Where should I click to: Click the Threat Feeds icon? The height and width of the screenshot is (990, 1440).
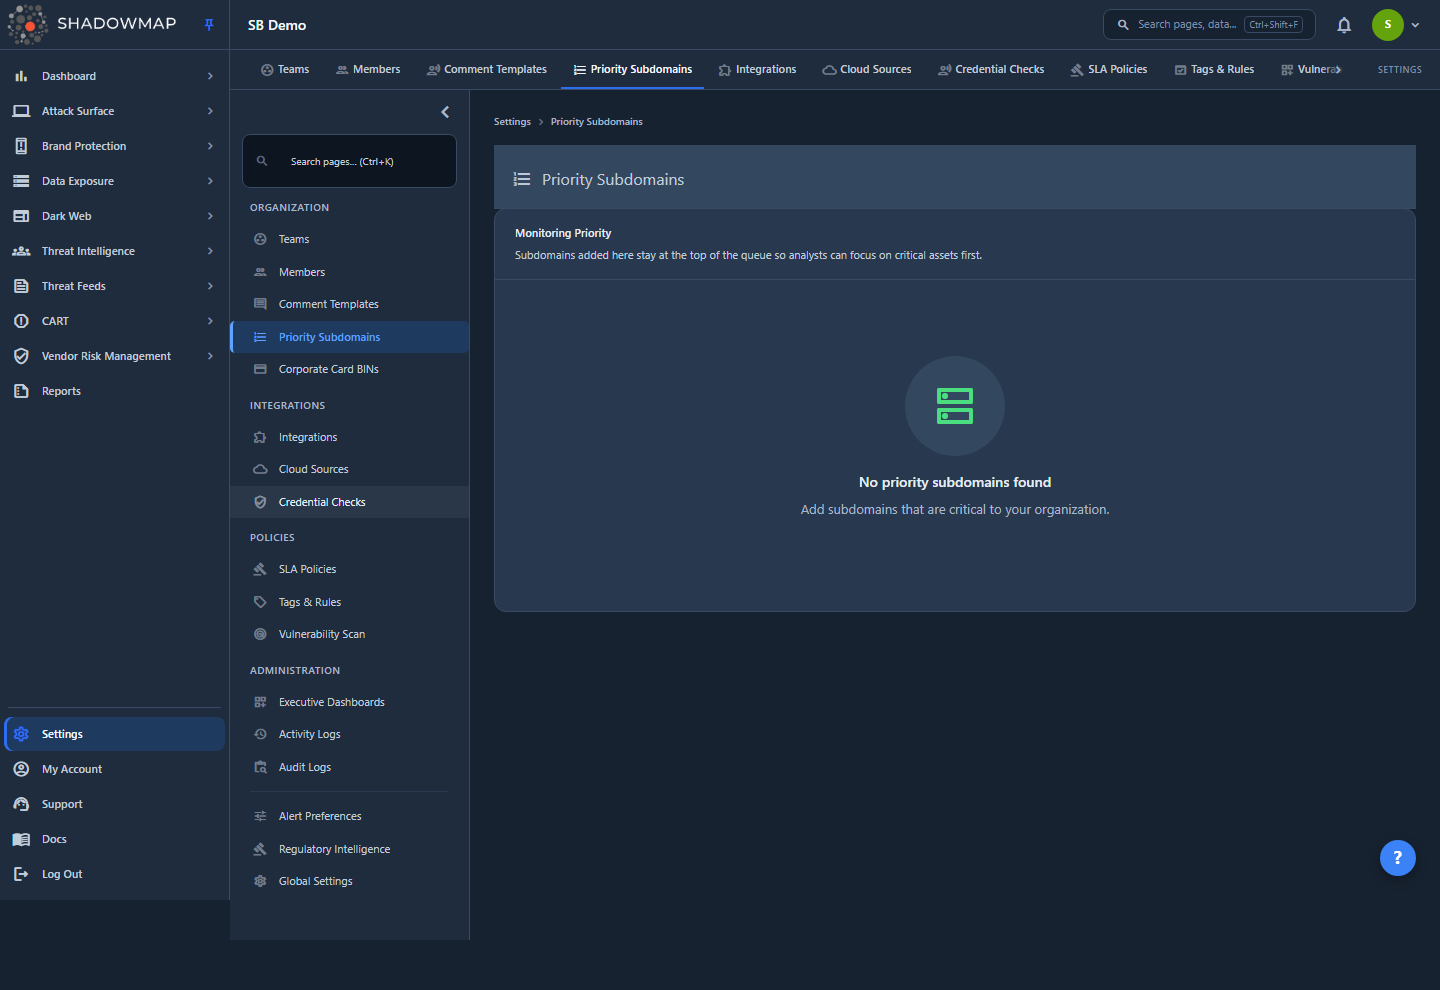click(x=21, y=286)
